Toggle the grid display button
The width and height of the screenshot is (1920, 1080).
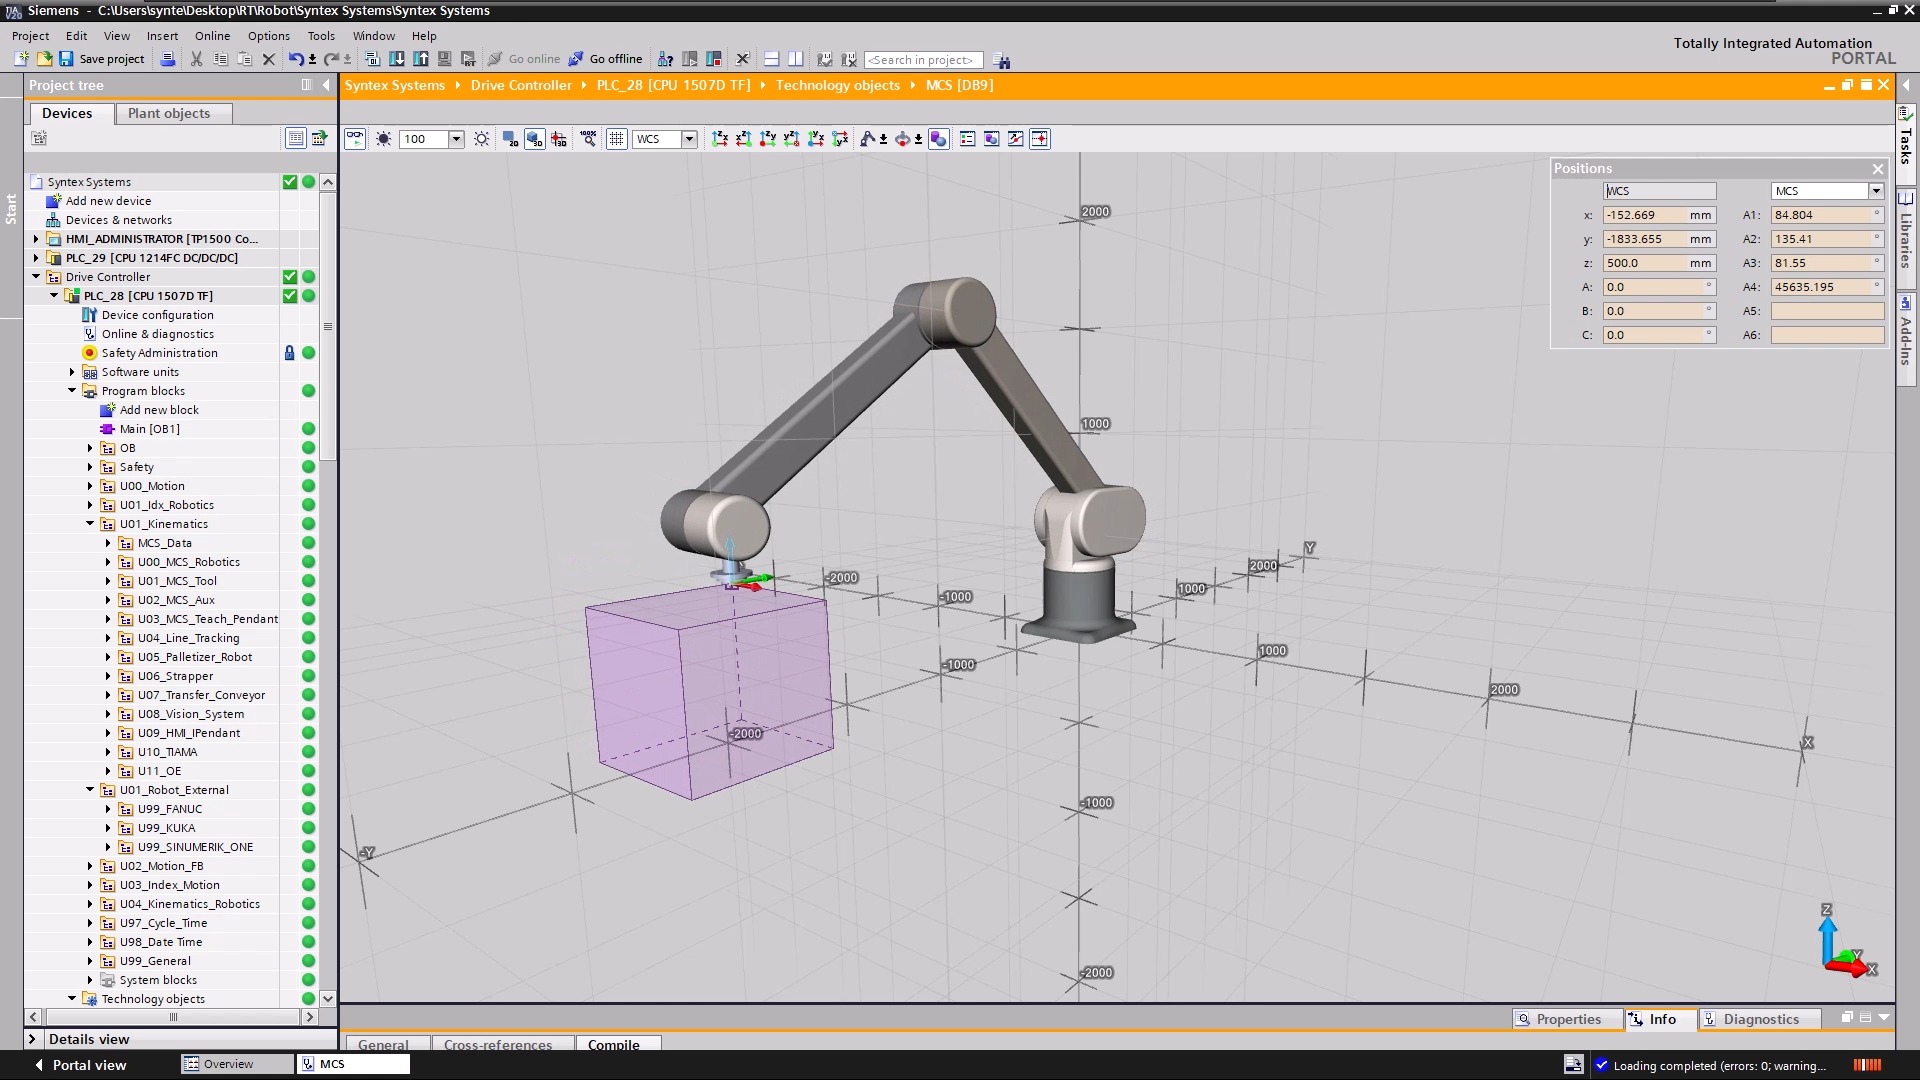coord(617,139)
